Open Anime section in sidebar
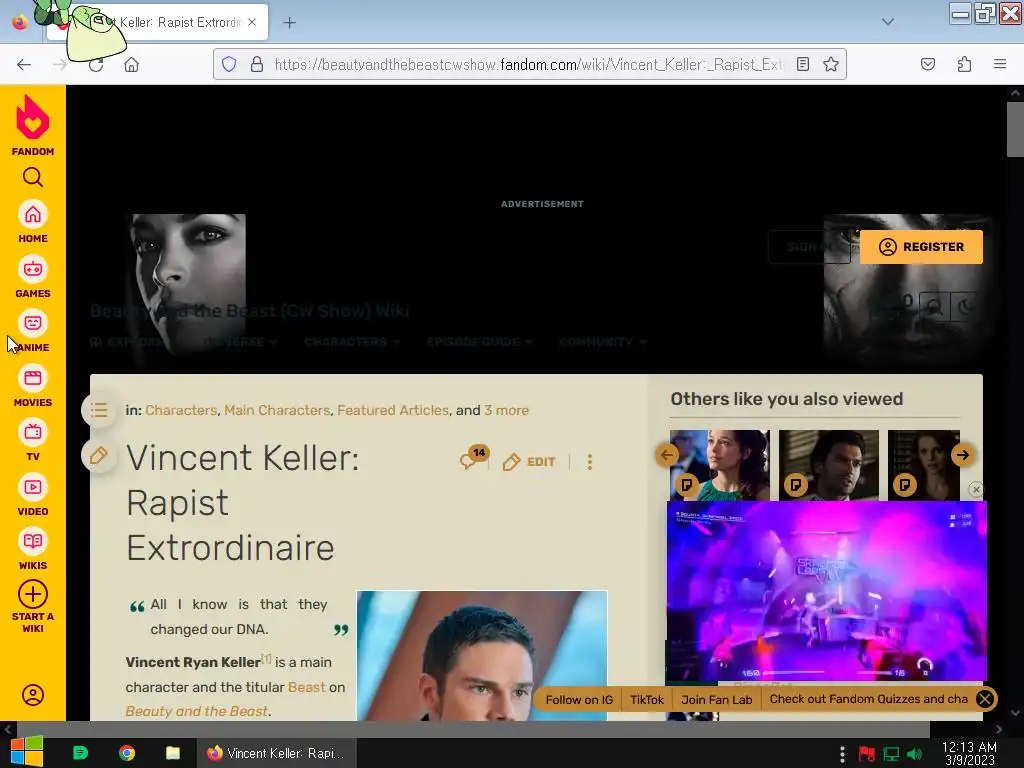1024x768 pixels. [x=33, y=332]
